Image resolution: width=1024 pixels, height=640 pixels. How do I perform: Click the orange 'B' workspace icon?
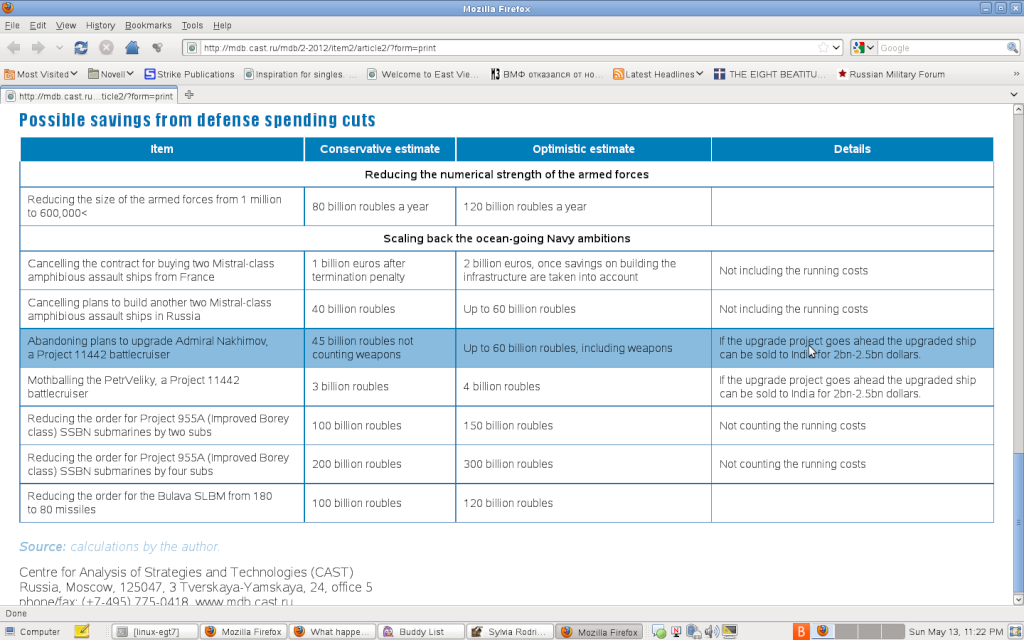click(801, 632)
